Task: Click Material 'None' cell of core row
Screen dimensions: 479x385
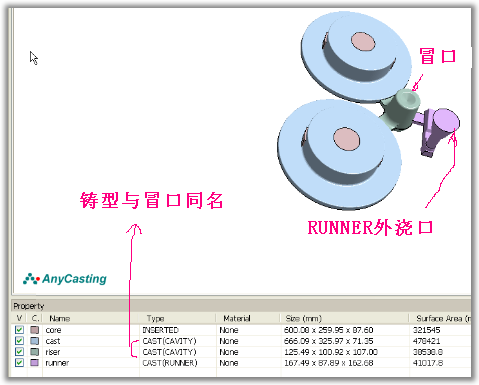Action: coord(229,330)
